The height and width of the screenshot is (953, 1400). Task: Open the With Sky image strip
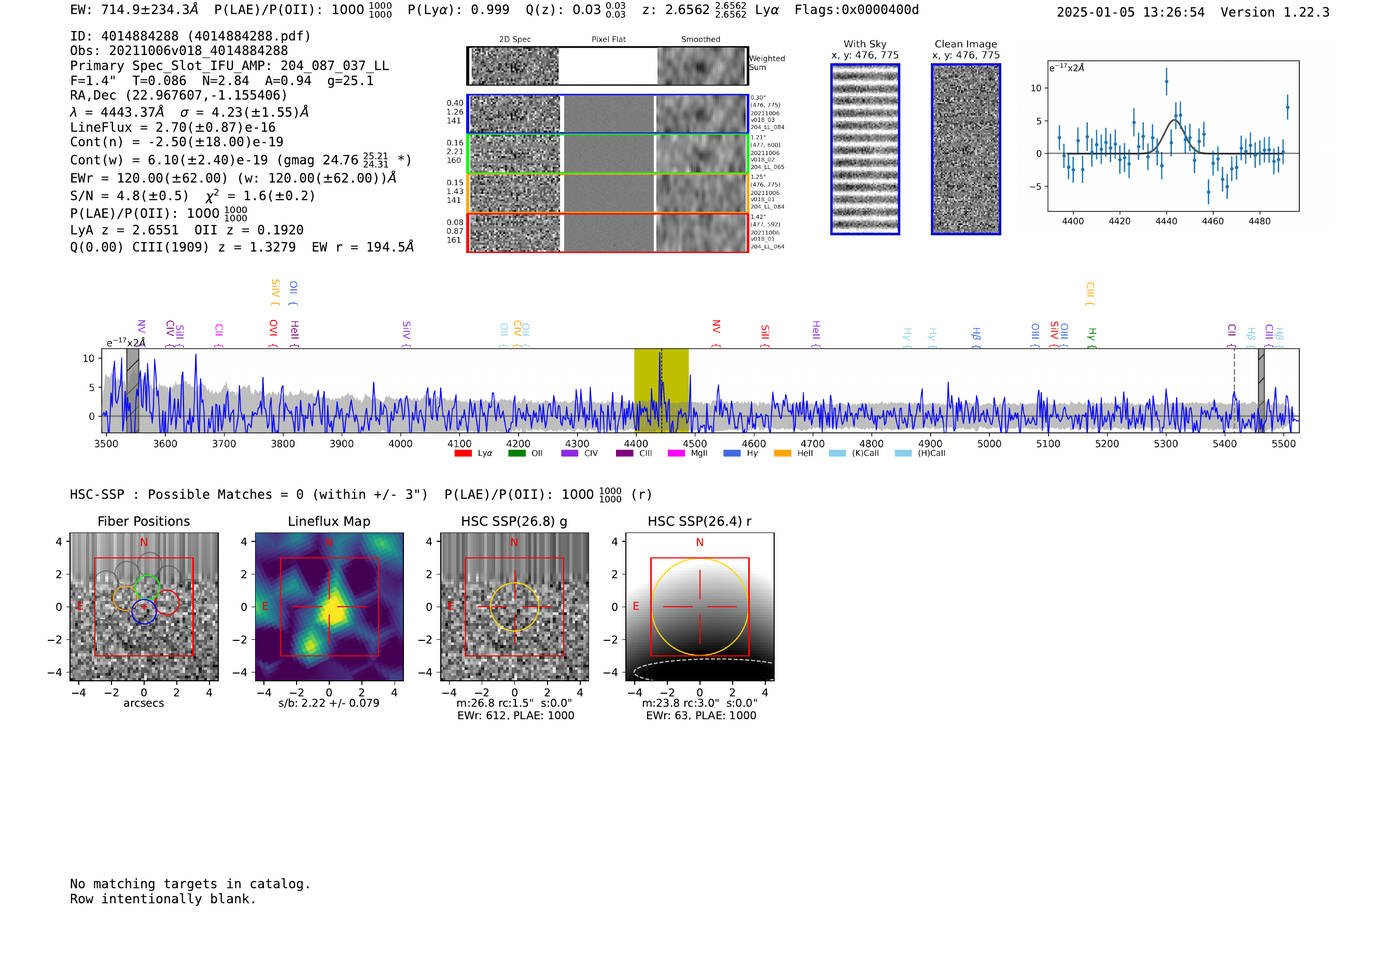865,149
